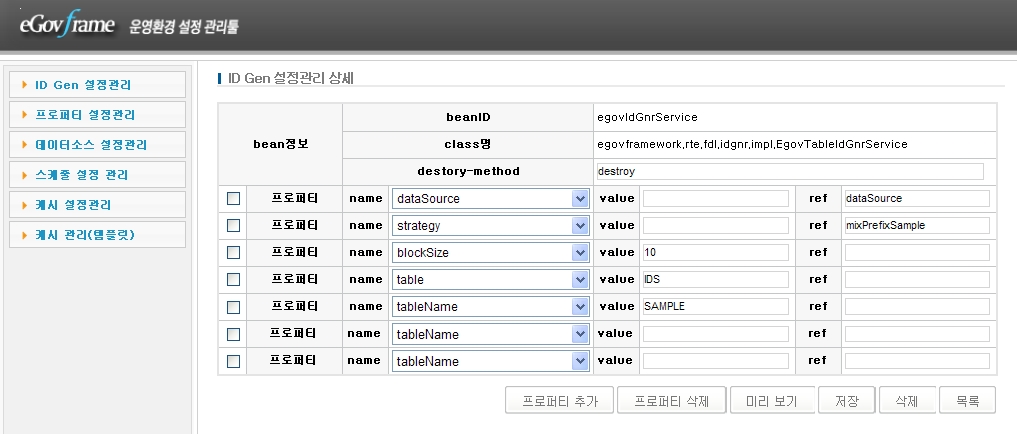
Task: Click the eGovFrame logo
Action: tap(67, 25)
